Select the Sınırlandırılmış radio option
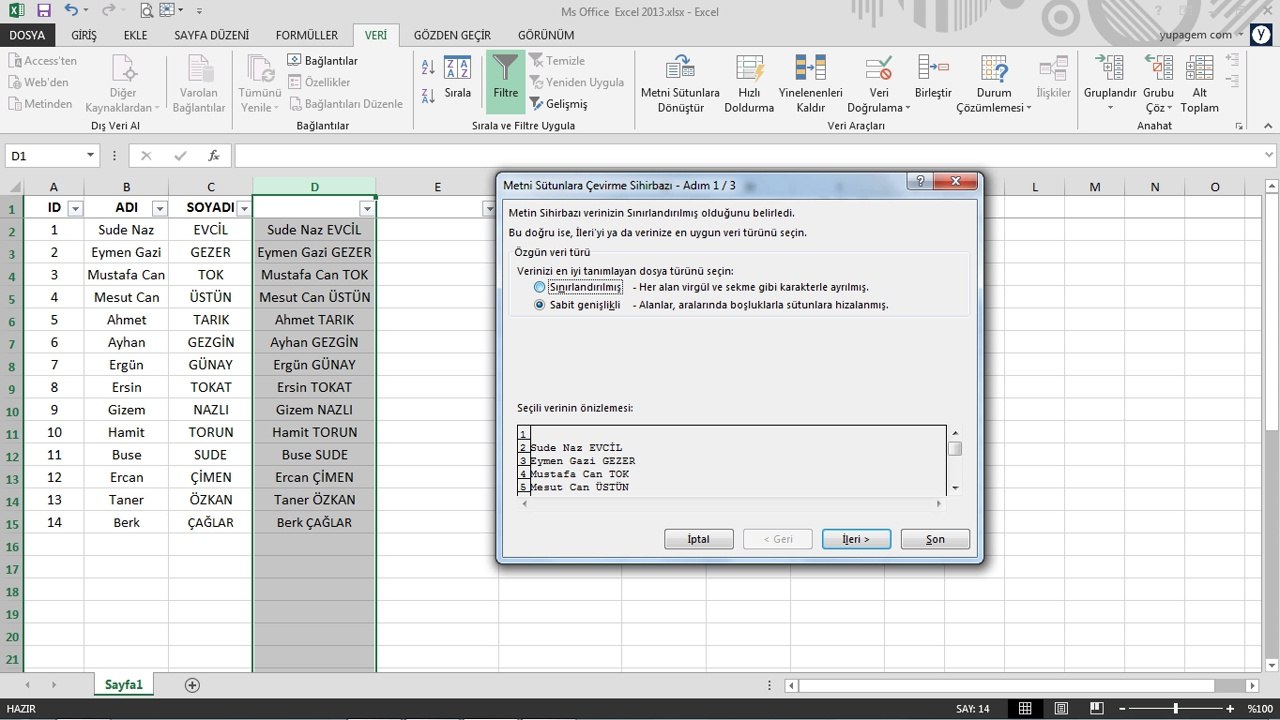This screenshot has width=1280, height=720. point(540,287)
